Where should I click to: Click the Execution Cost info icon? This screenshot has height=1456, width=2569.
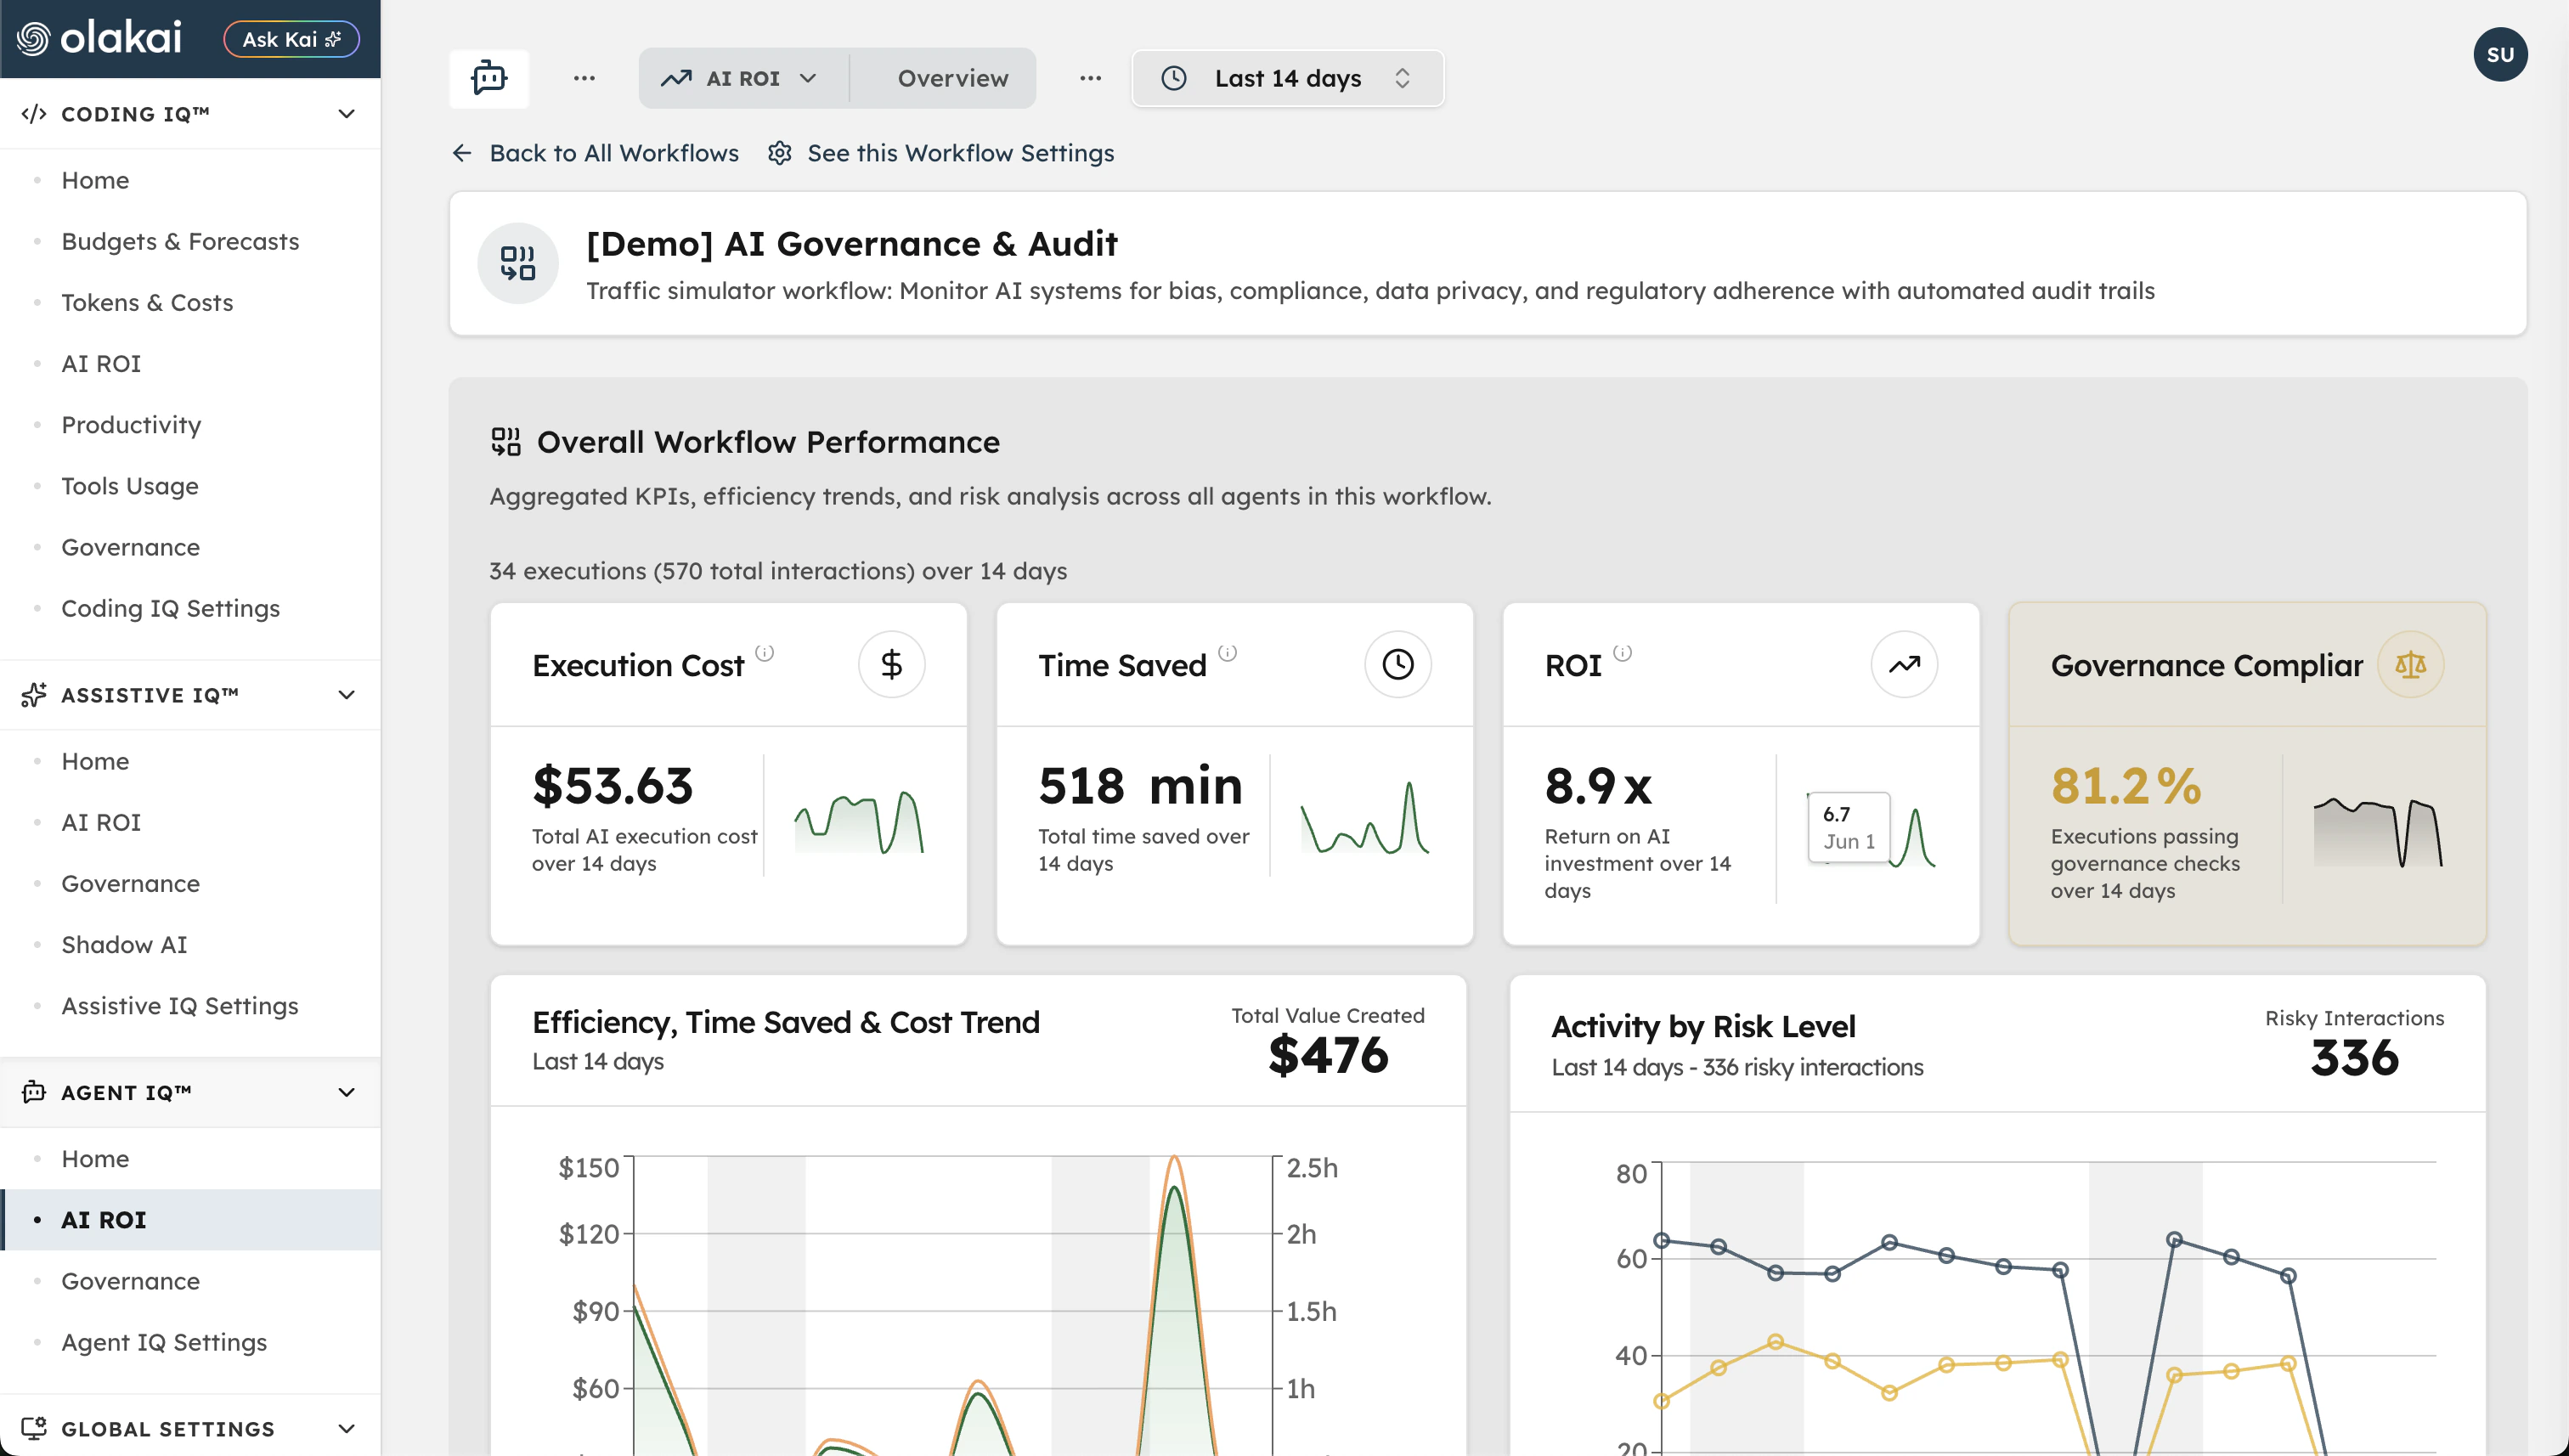point(764,653)
